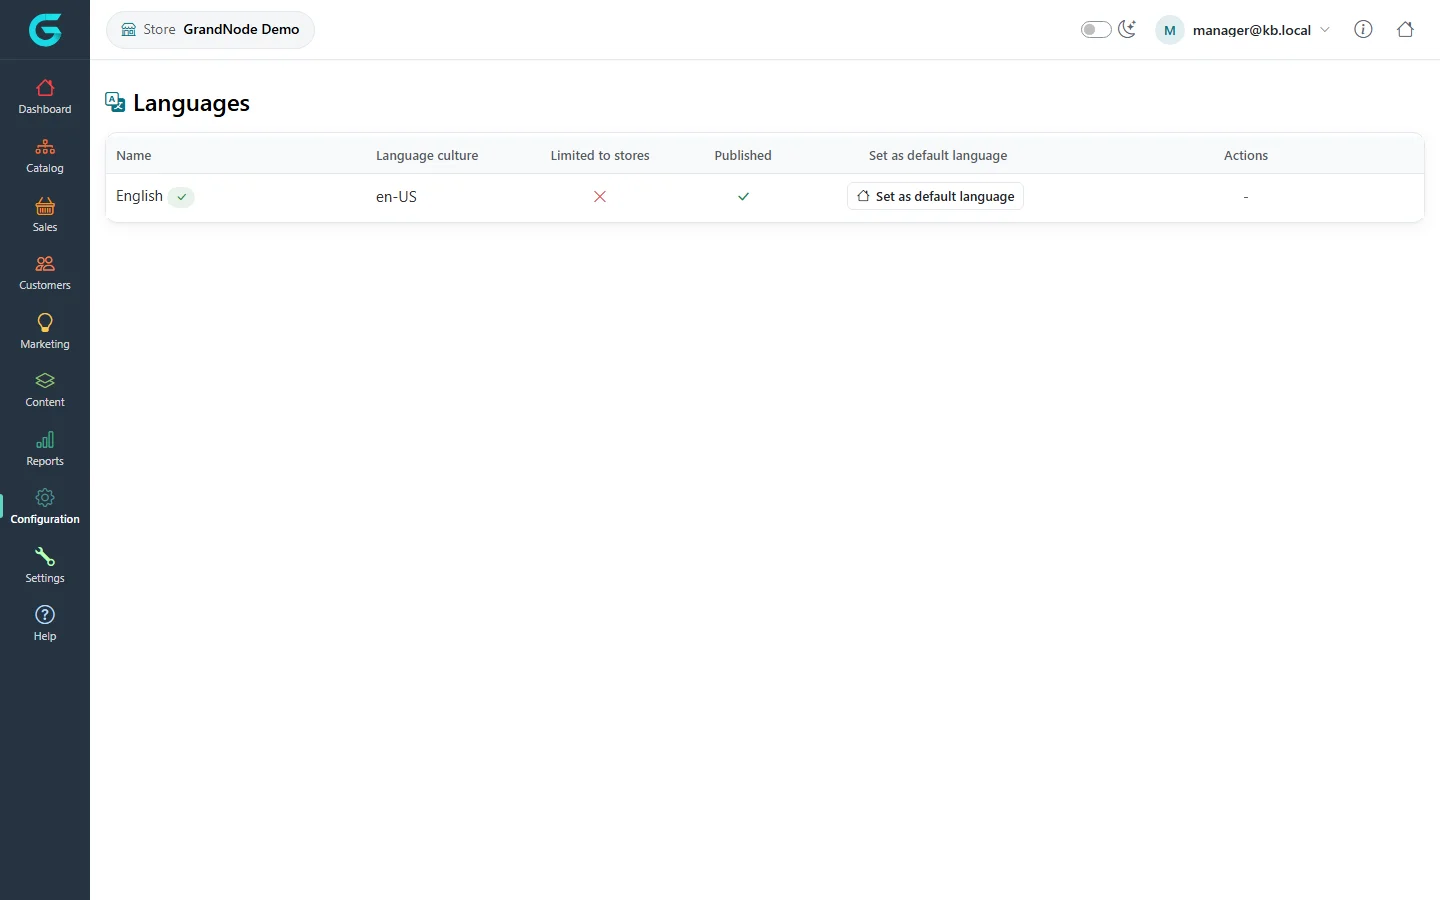The height and width of the screenshot is (900, 1440).
Task: Click the red X under Limited to stores
Action: pos(600,197)
